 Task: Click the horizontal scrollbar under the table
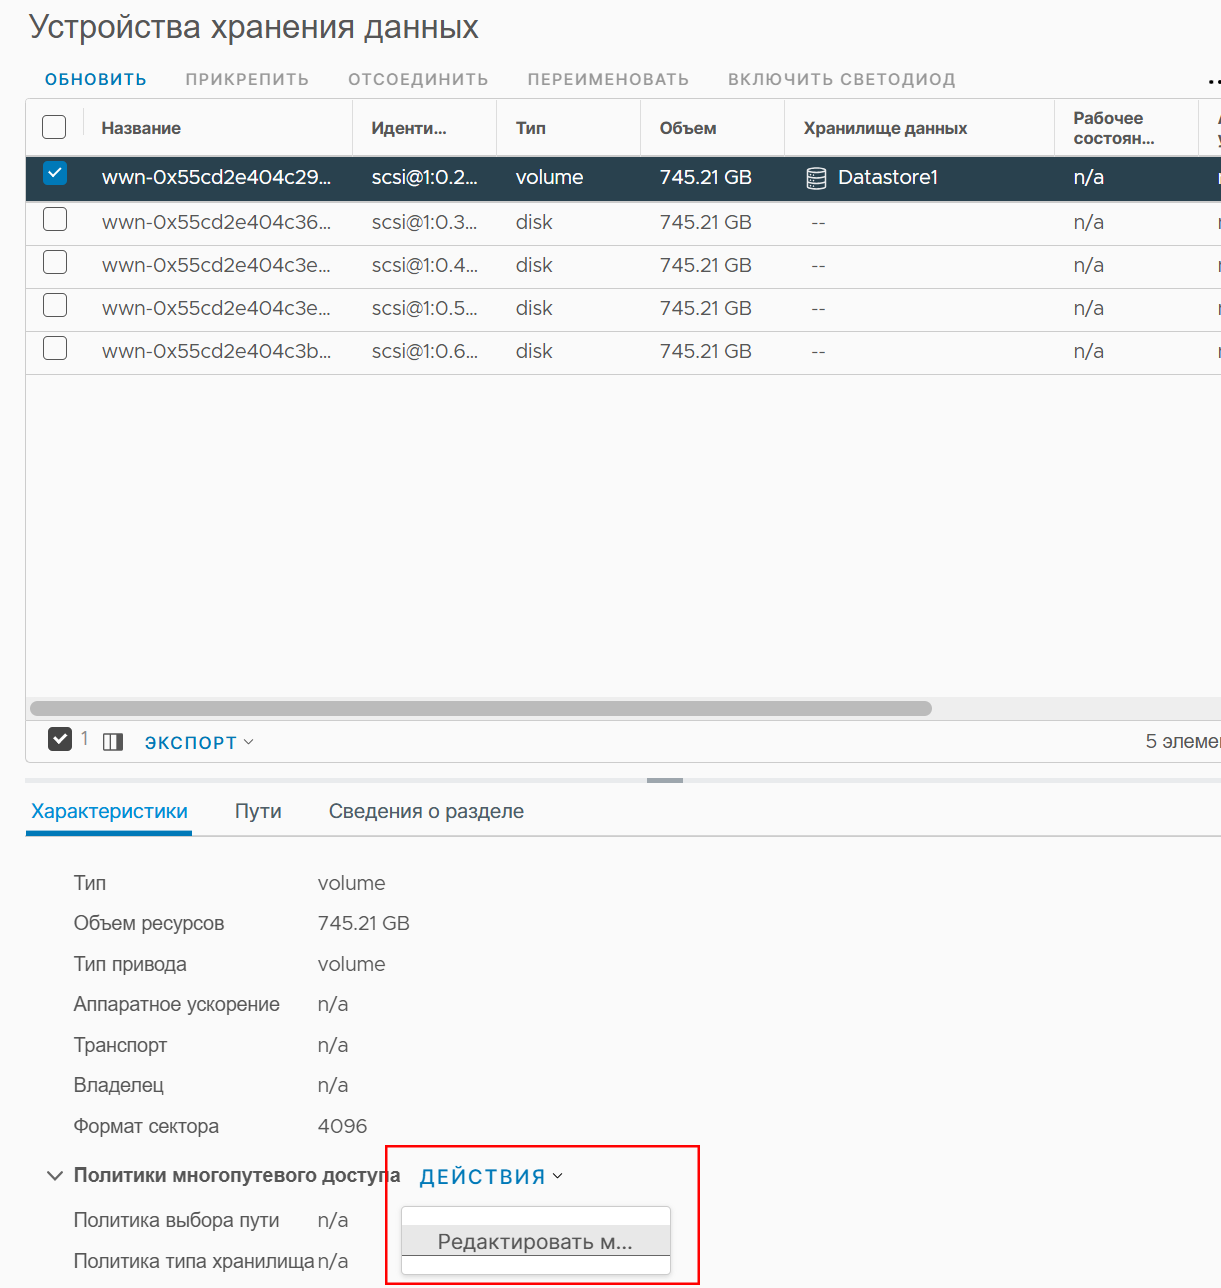click(481, 708)
